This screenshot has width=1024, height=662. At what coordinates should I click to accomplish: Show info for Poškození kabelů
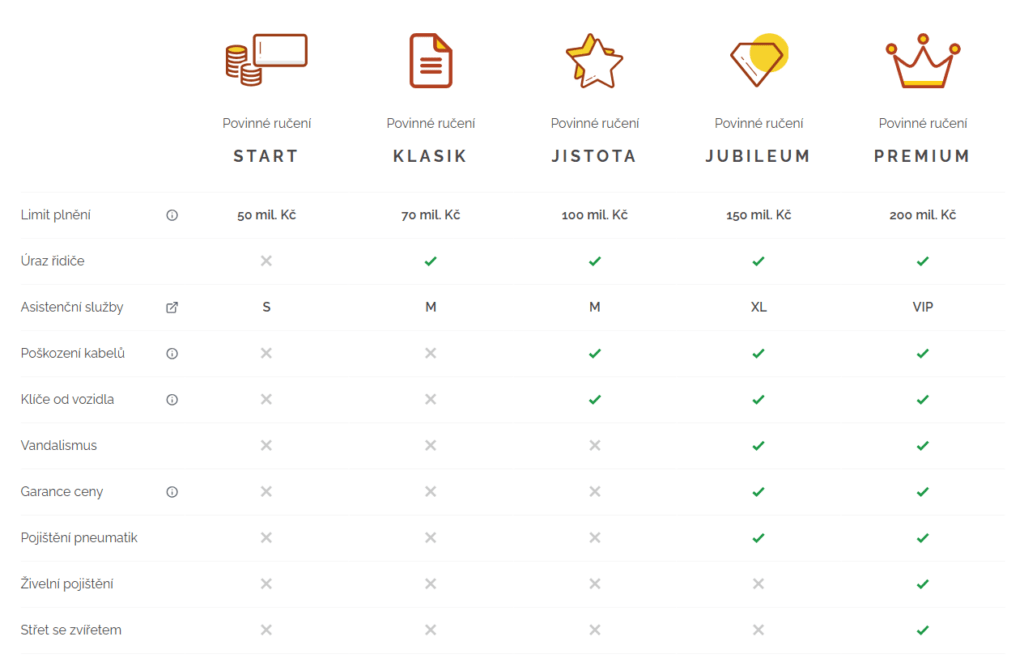click(x=172, y=353)
